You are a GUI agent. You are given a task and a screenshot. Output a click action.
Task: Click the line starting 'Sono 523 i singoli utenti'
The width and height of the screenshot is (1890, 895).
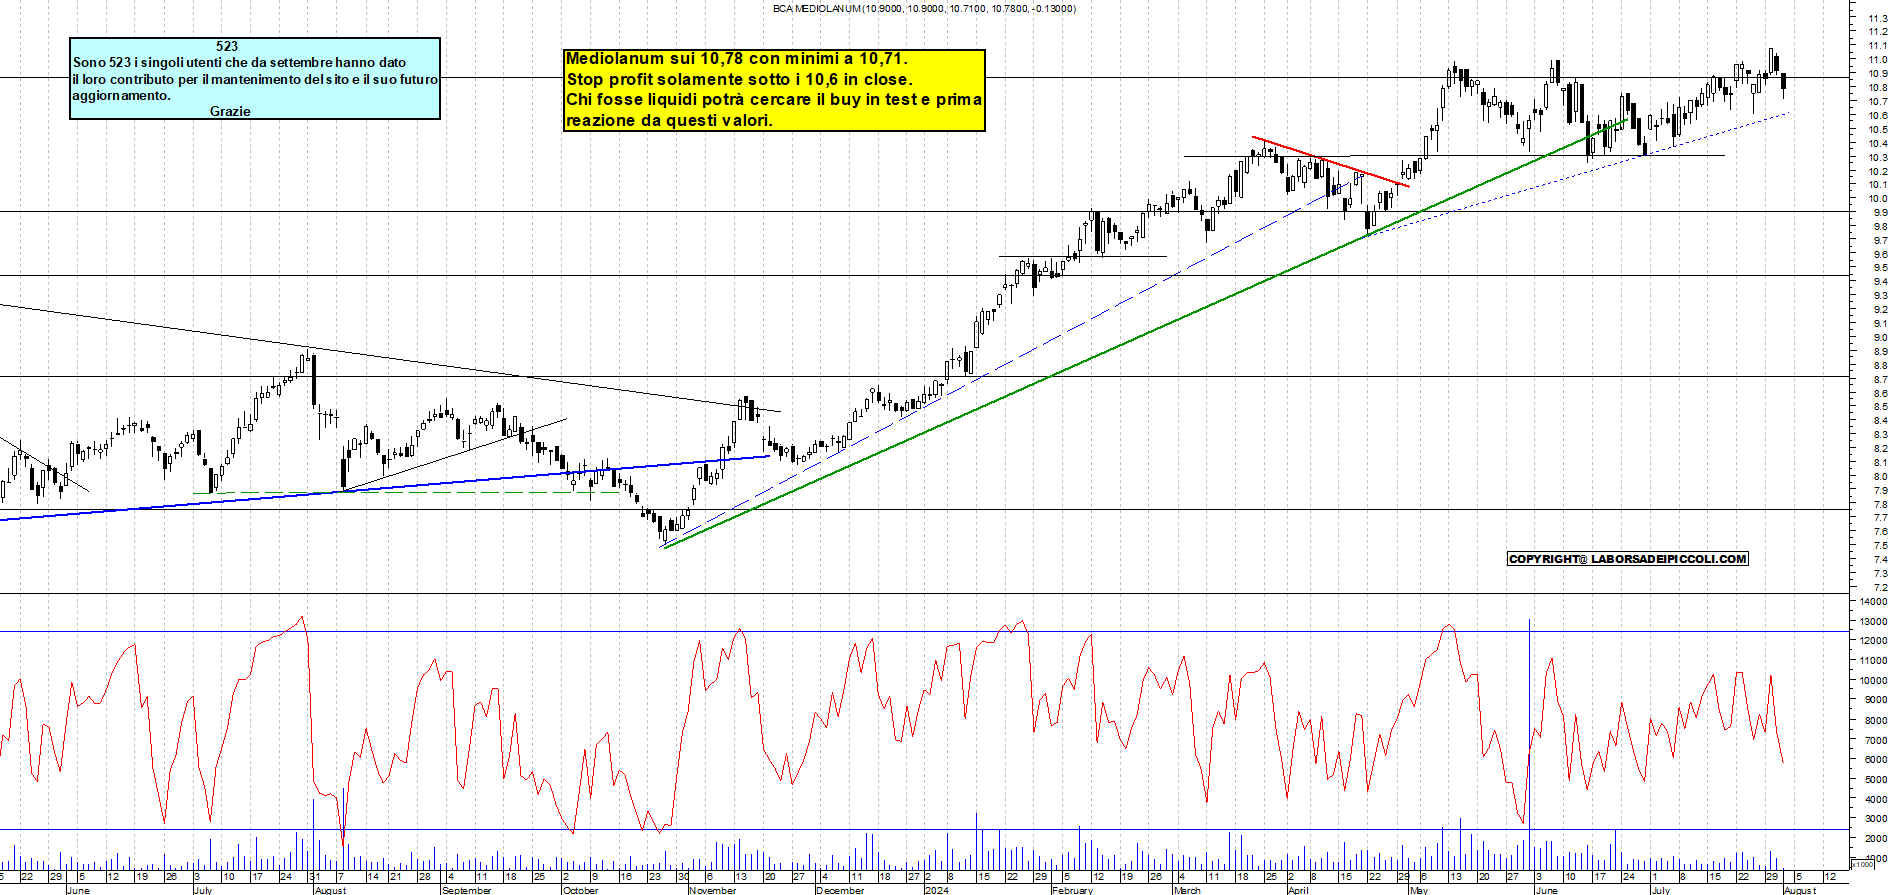pos(239,62)
